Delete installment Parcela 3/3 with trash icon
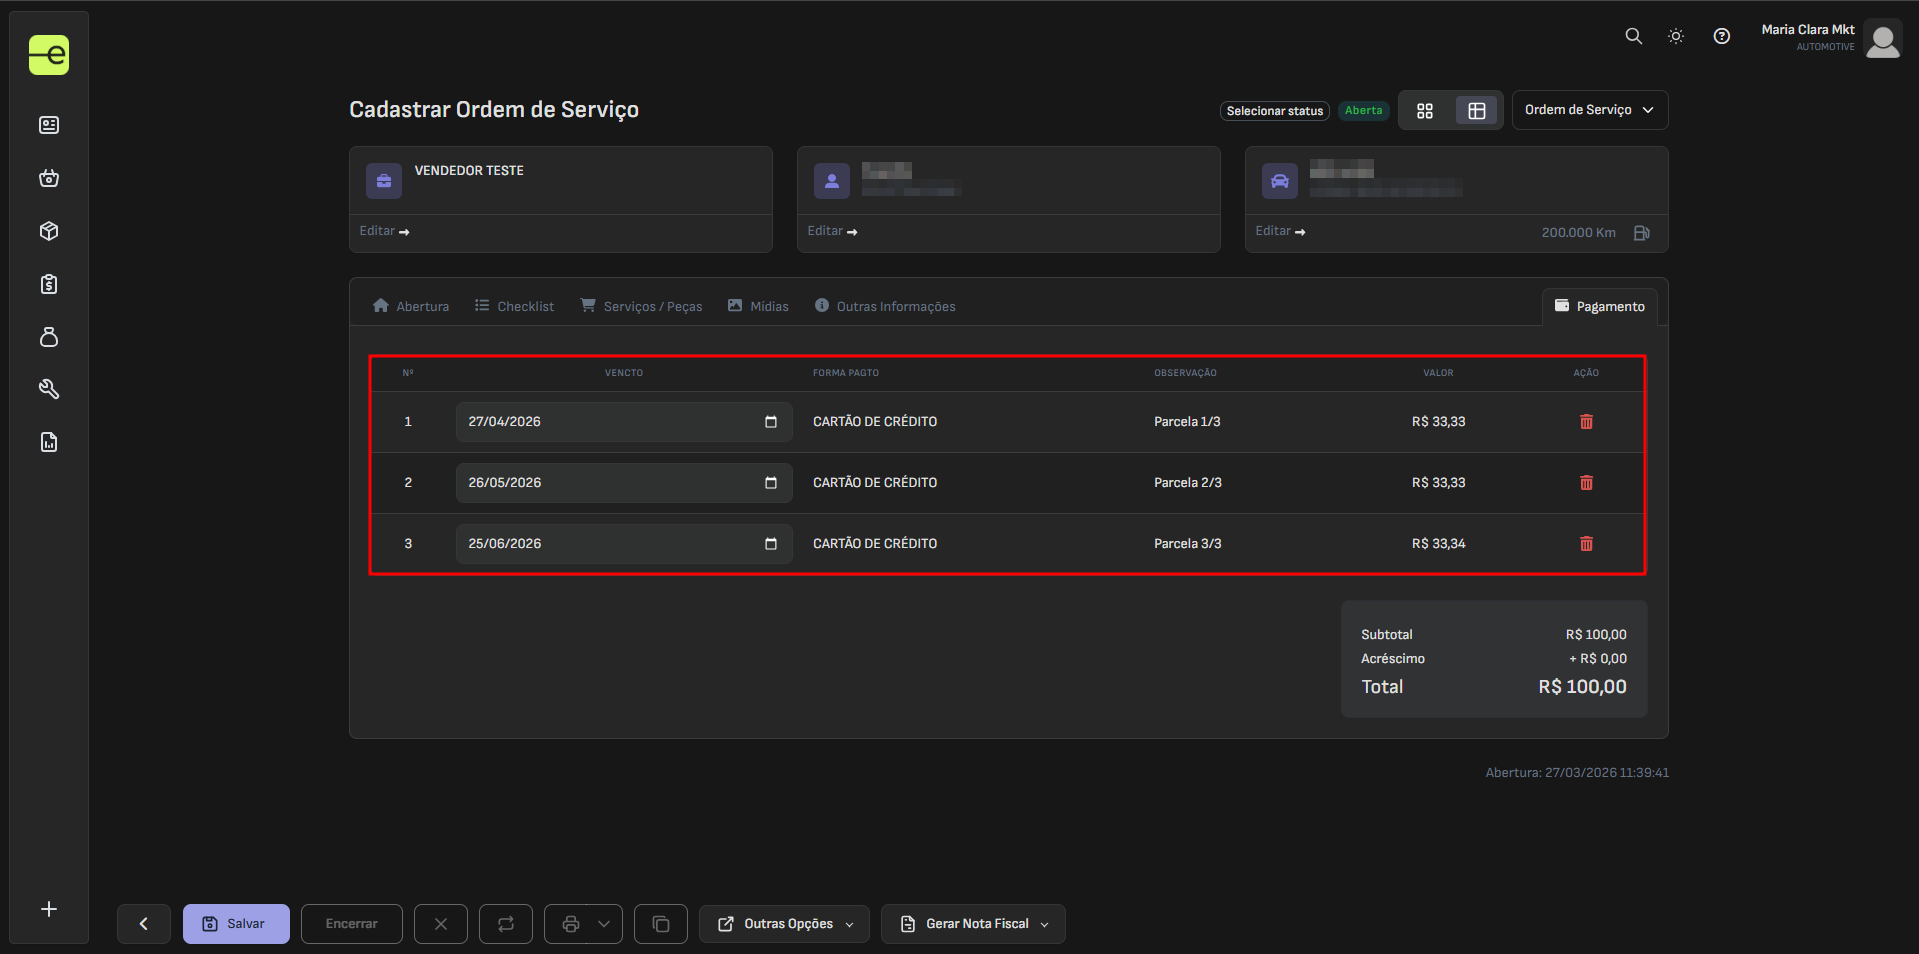The height and width of the screenshot is (954, 1919). [x=1586, y=544]
